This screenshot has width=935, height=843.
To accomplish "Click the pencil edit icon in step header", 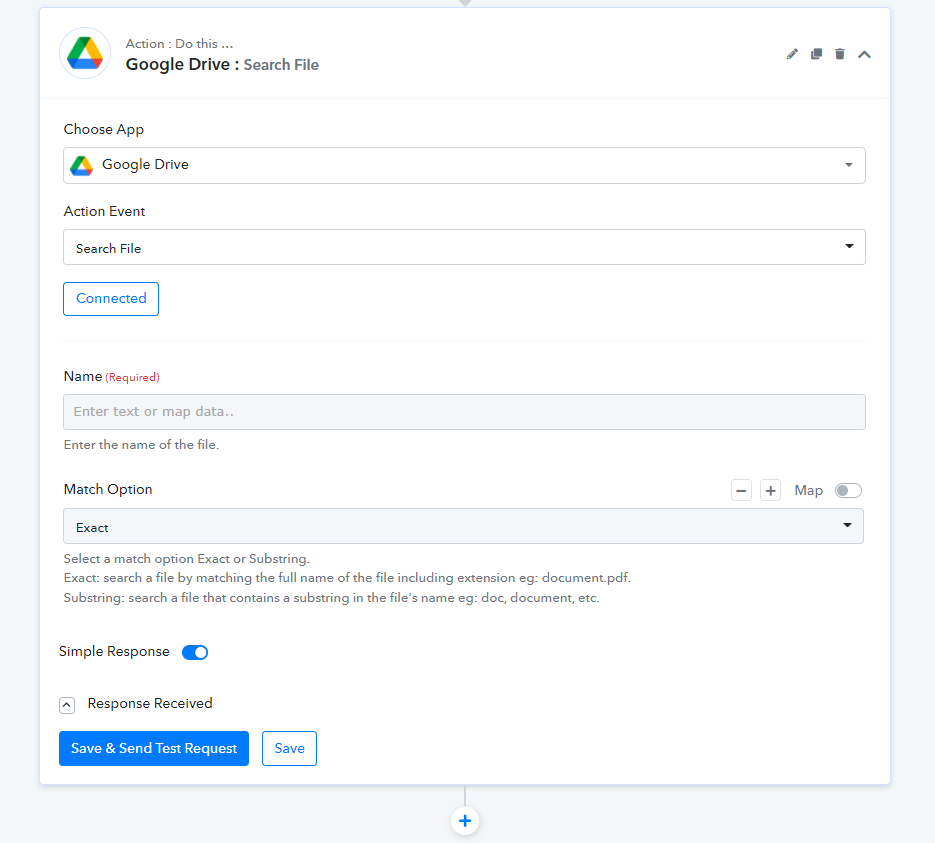I will 792,54.
